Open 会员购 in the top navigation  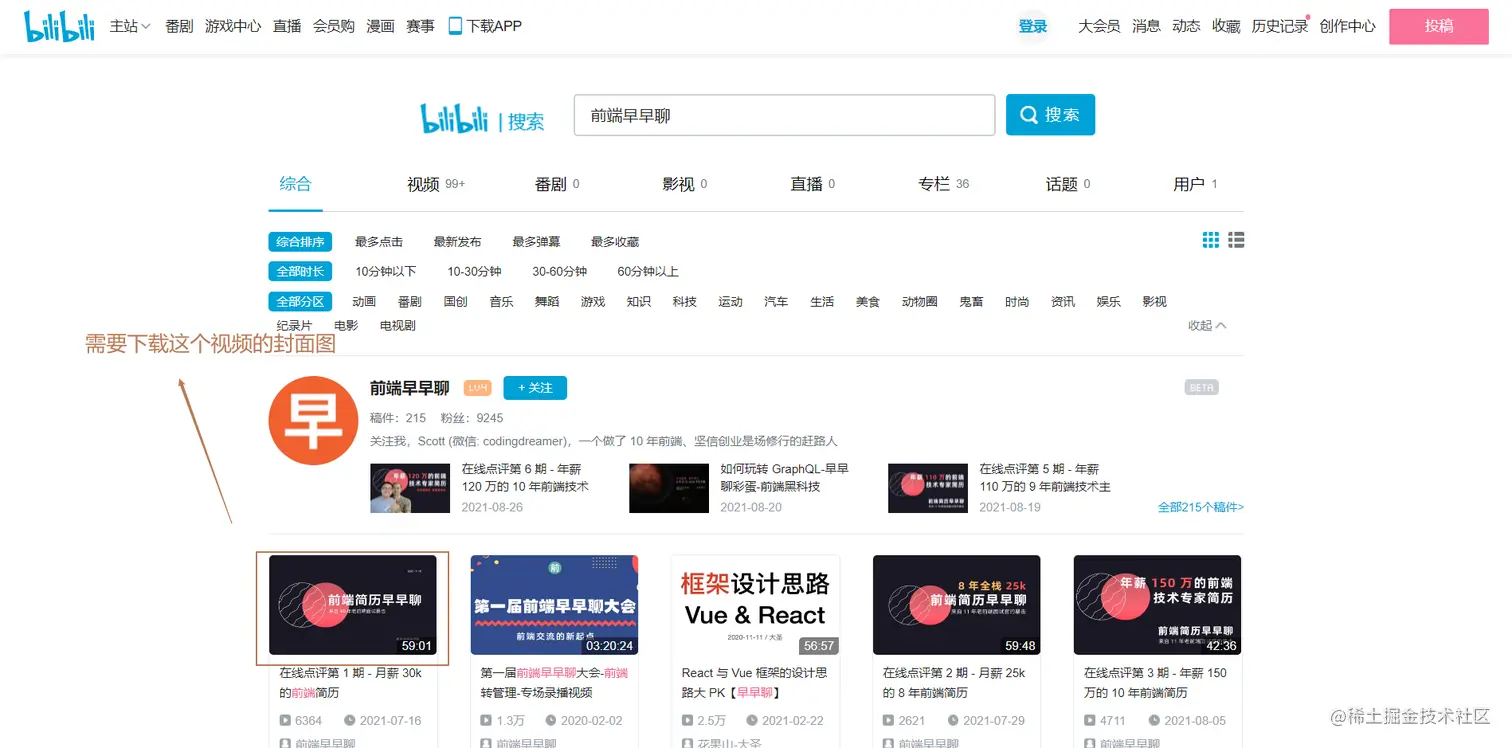(334, 26)
